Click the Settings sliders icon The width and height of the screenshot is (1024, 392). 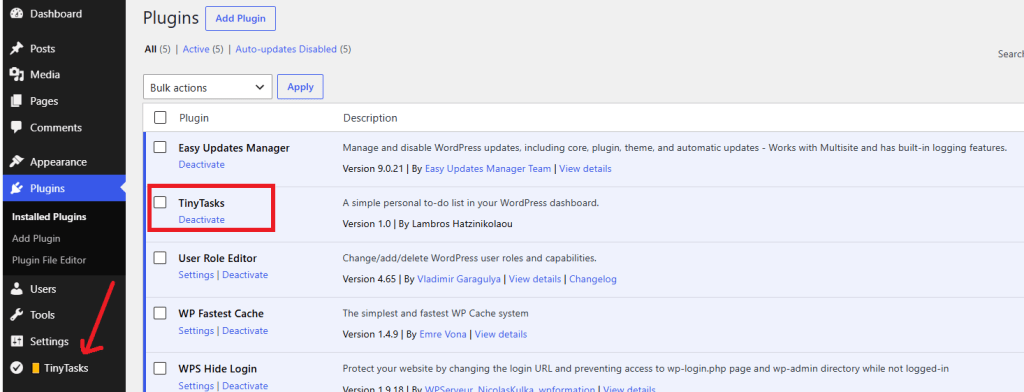coord(17,341)
